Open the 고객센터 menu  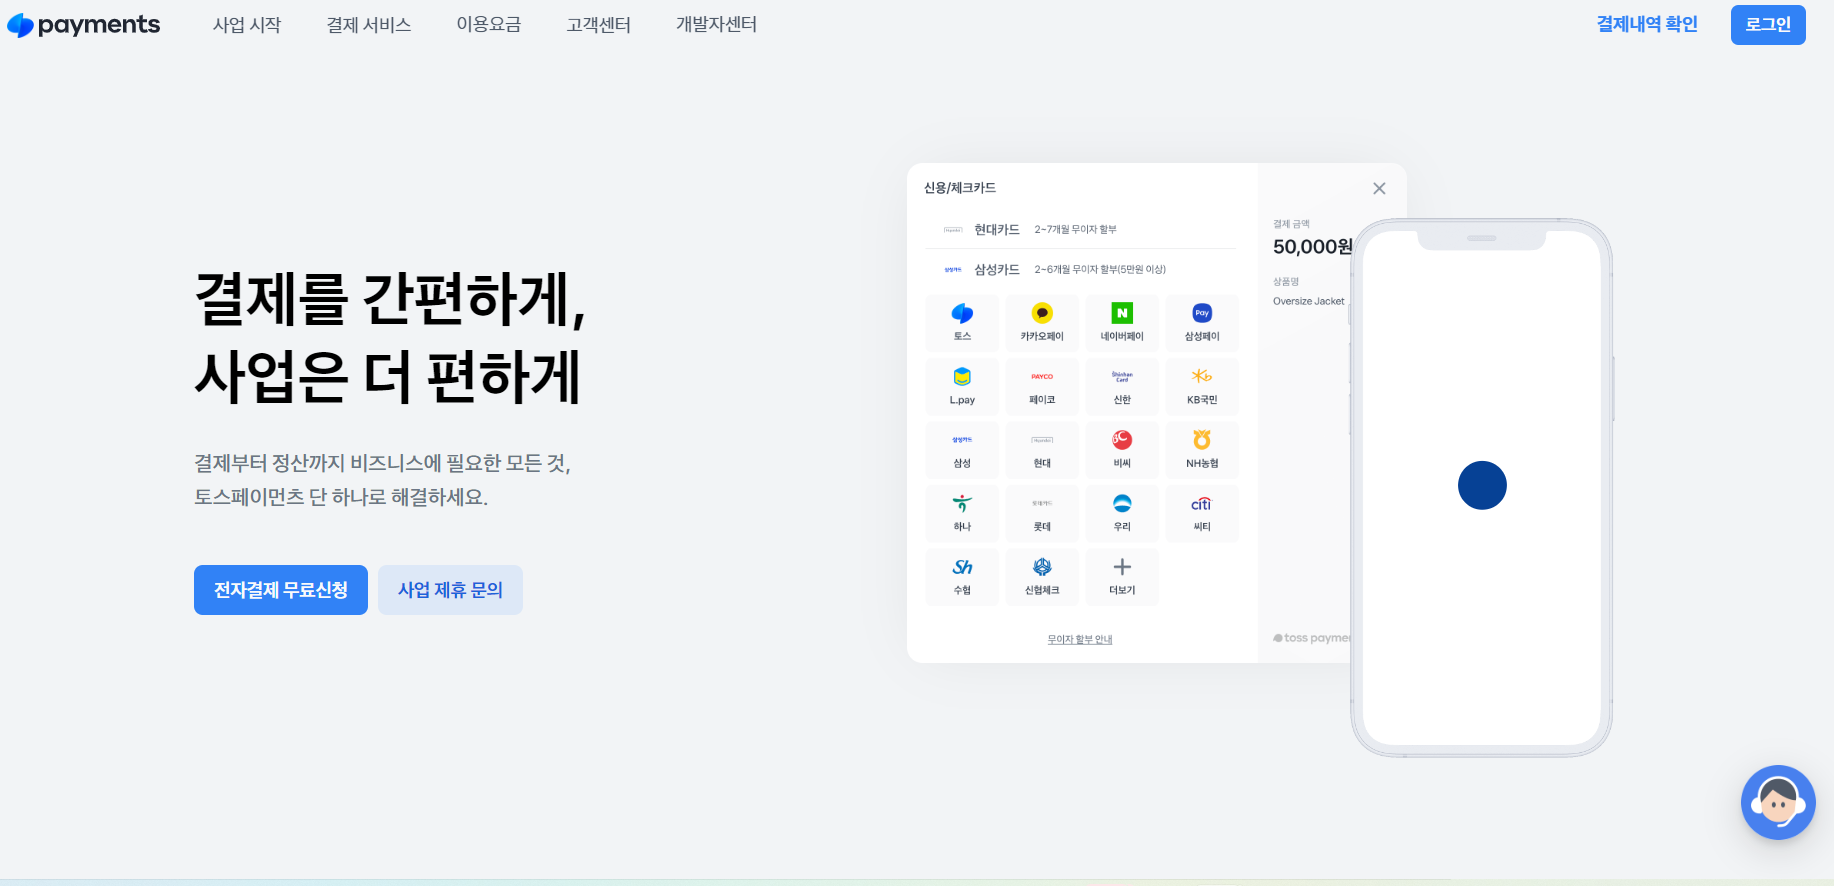click(x=599, y=25)
